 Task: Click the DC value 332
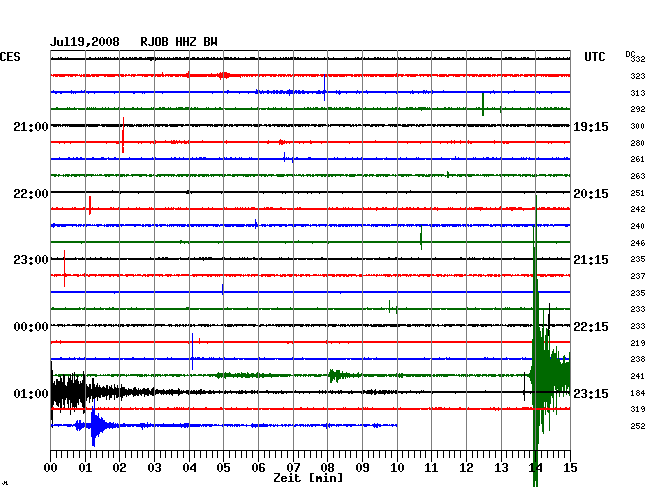coord(638,59)
